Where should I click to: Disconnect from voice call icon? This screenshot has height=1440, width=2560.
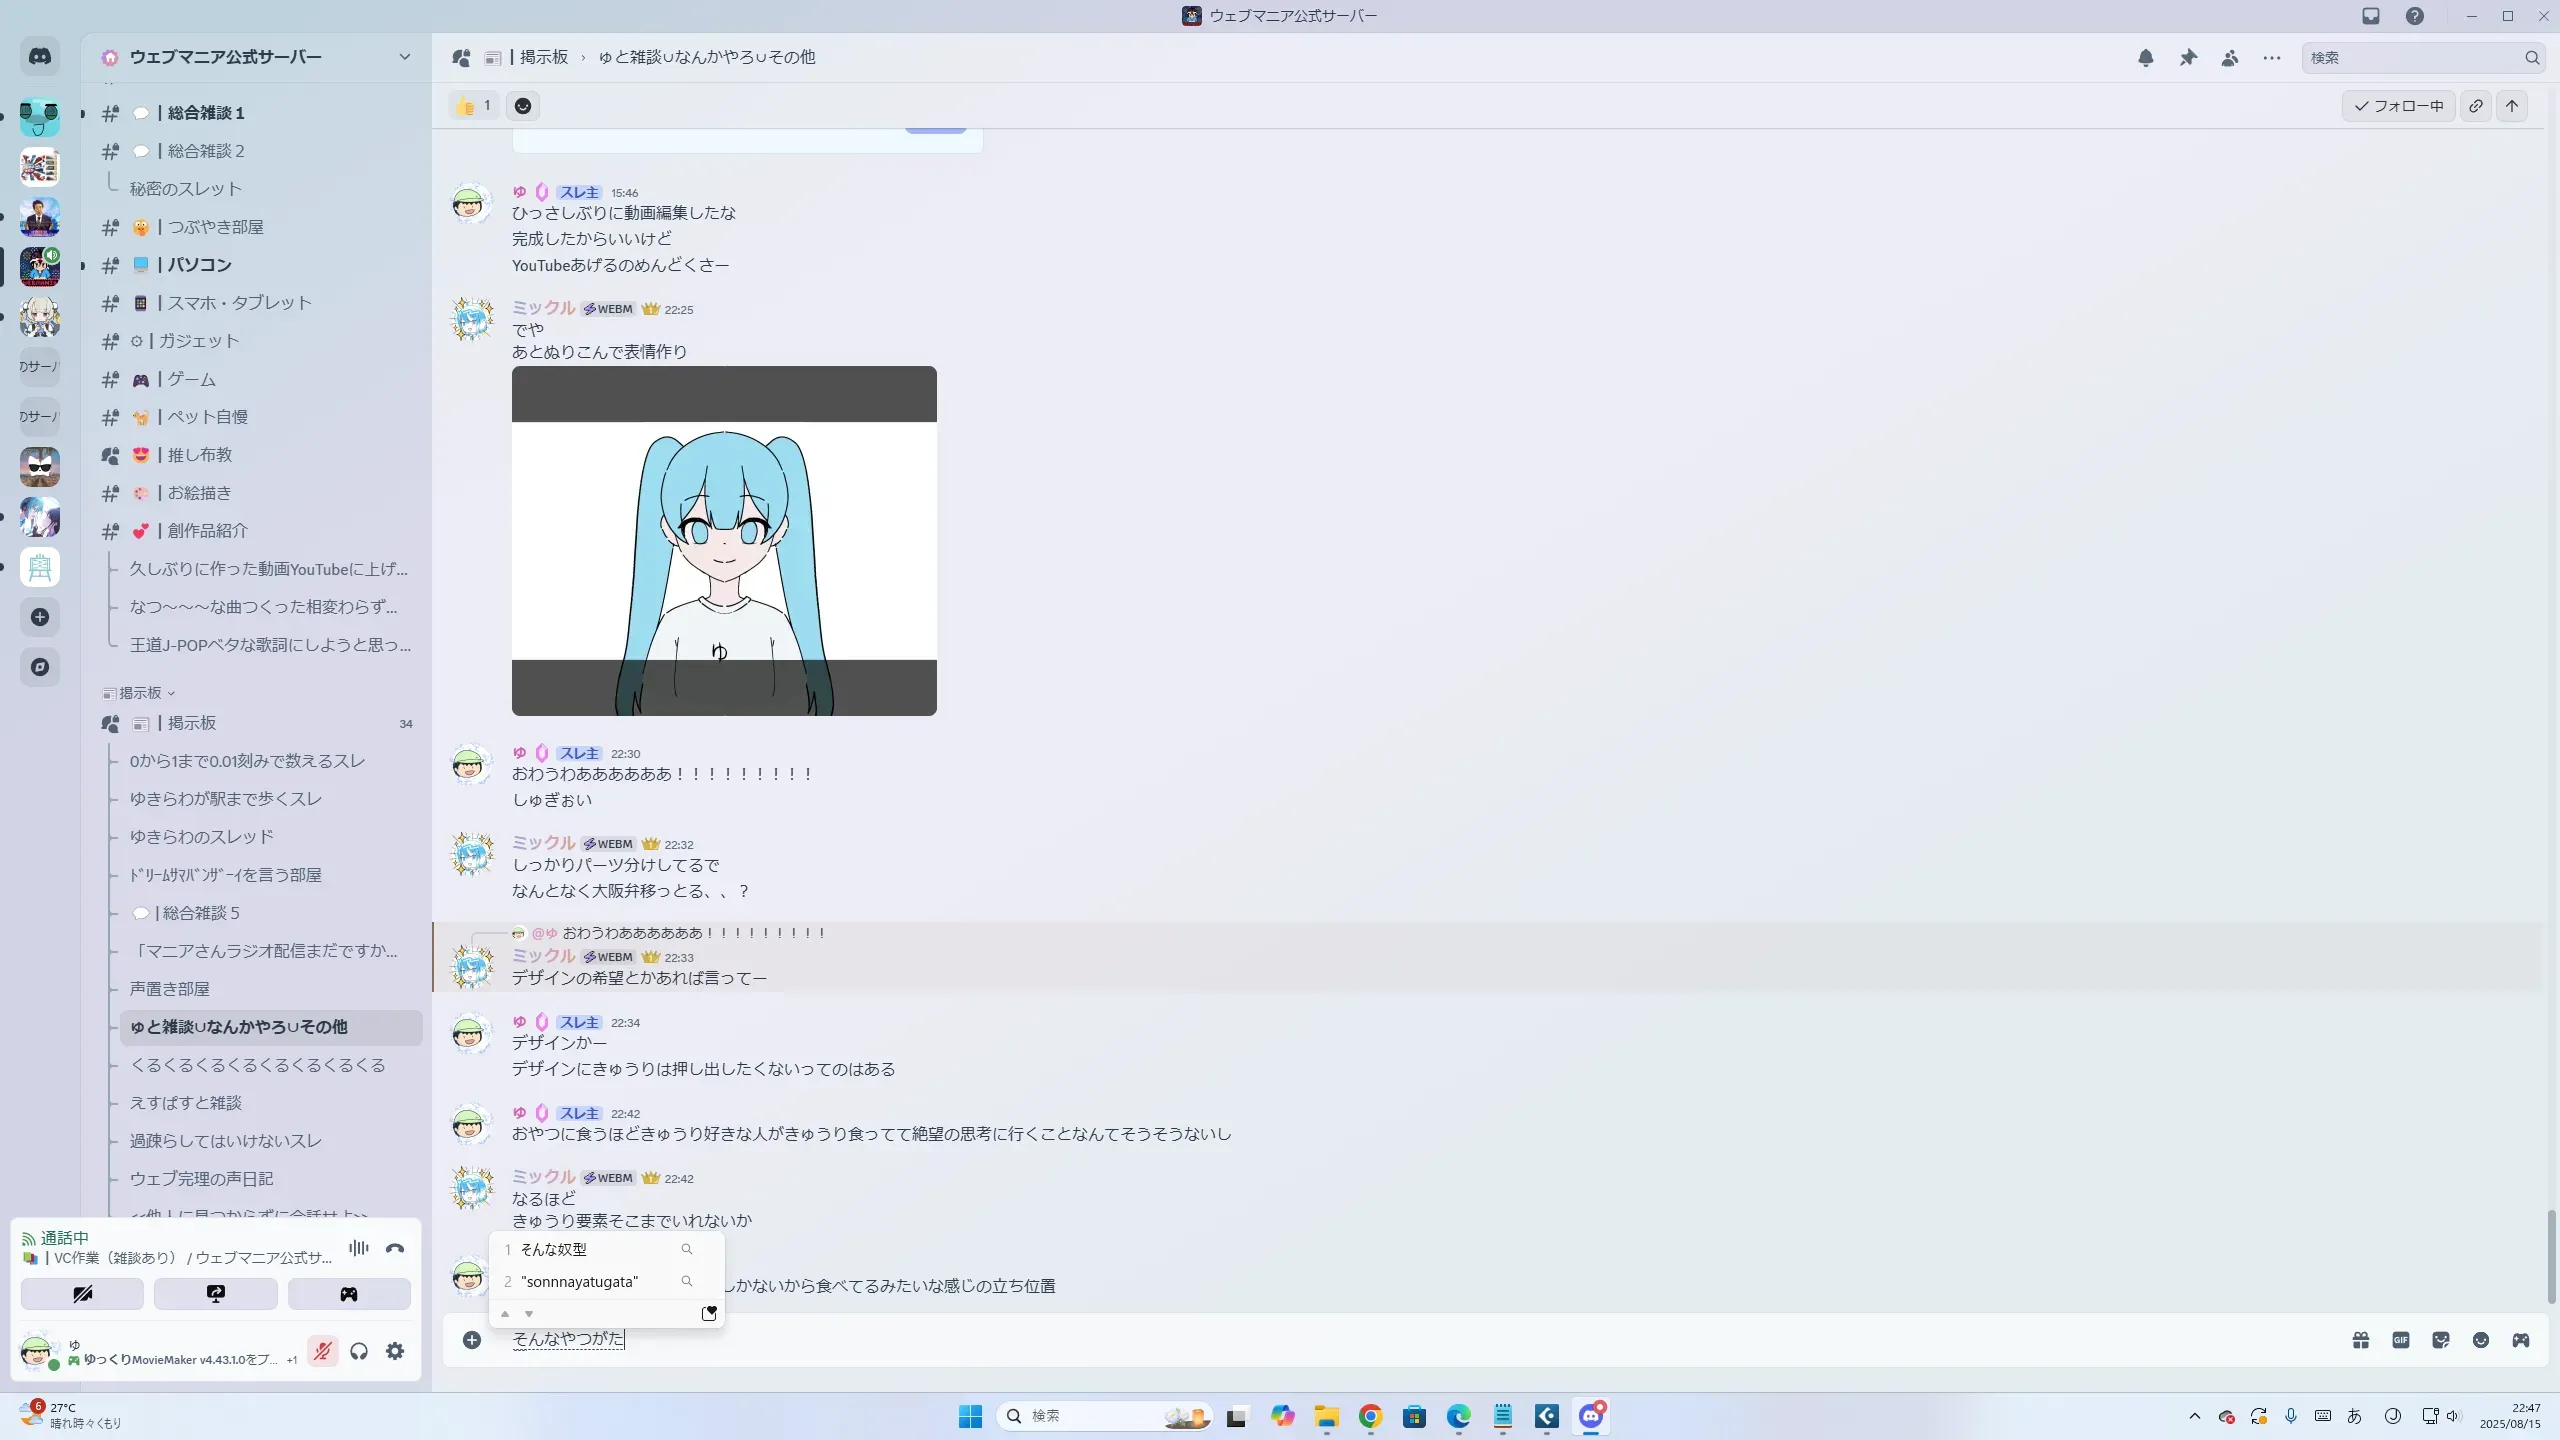click(x=395, y=1248)
